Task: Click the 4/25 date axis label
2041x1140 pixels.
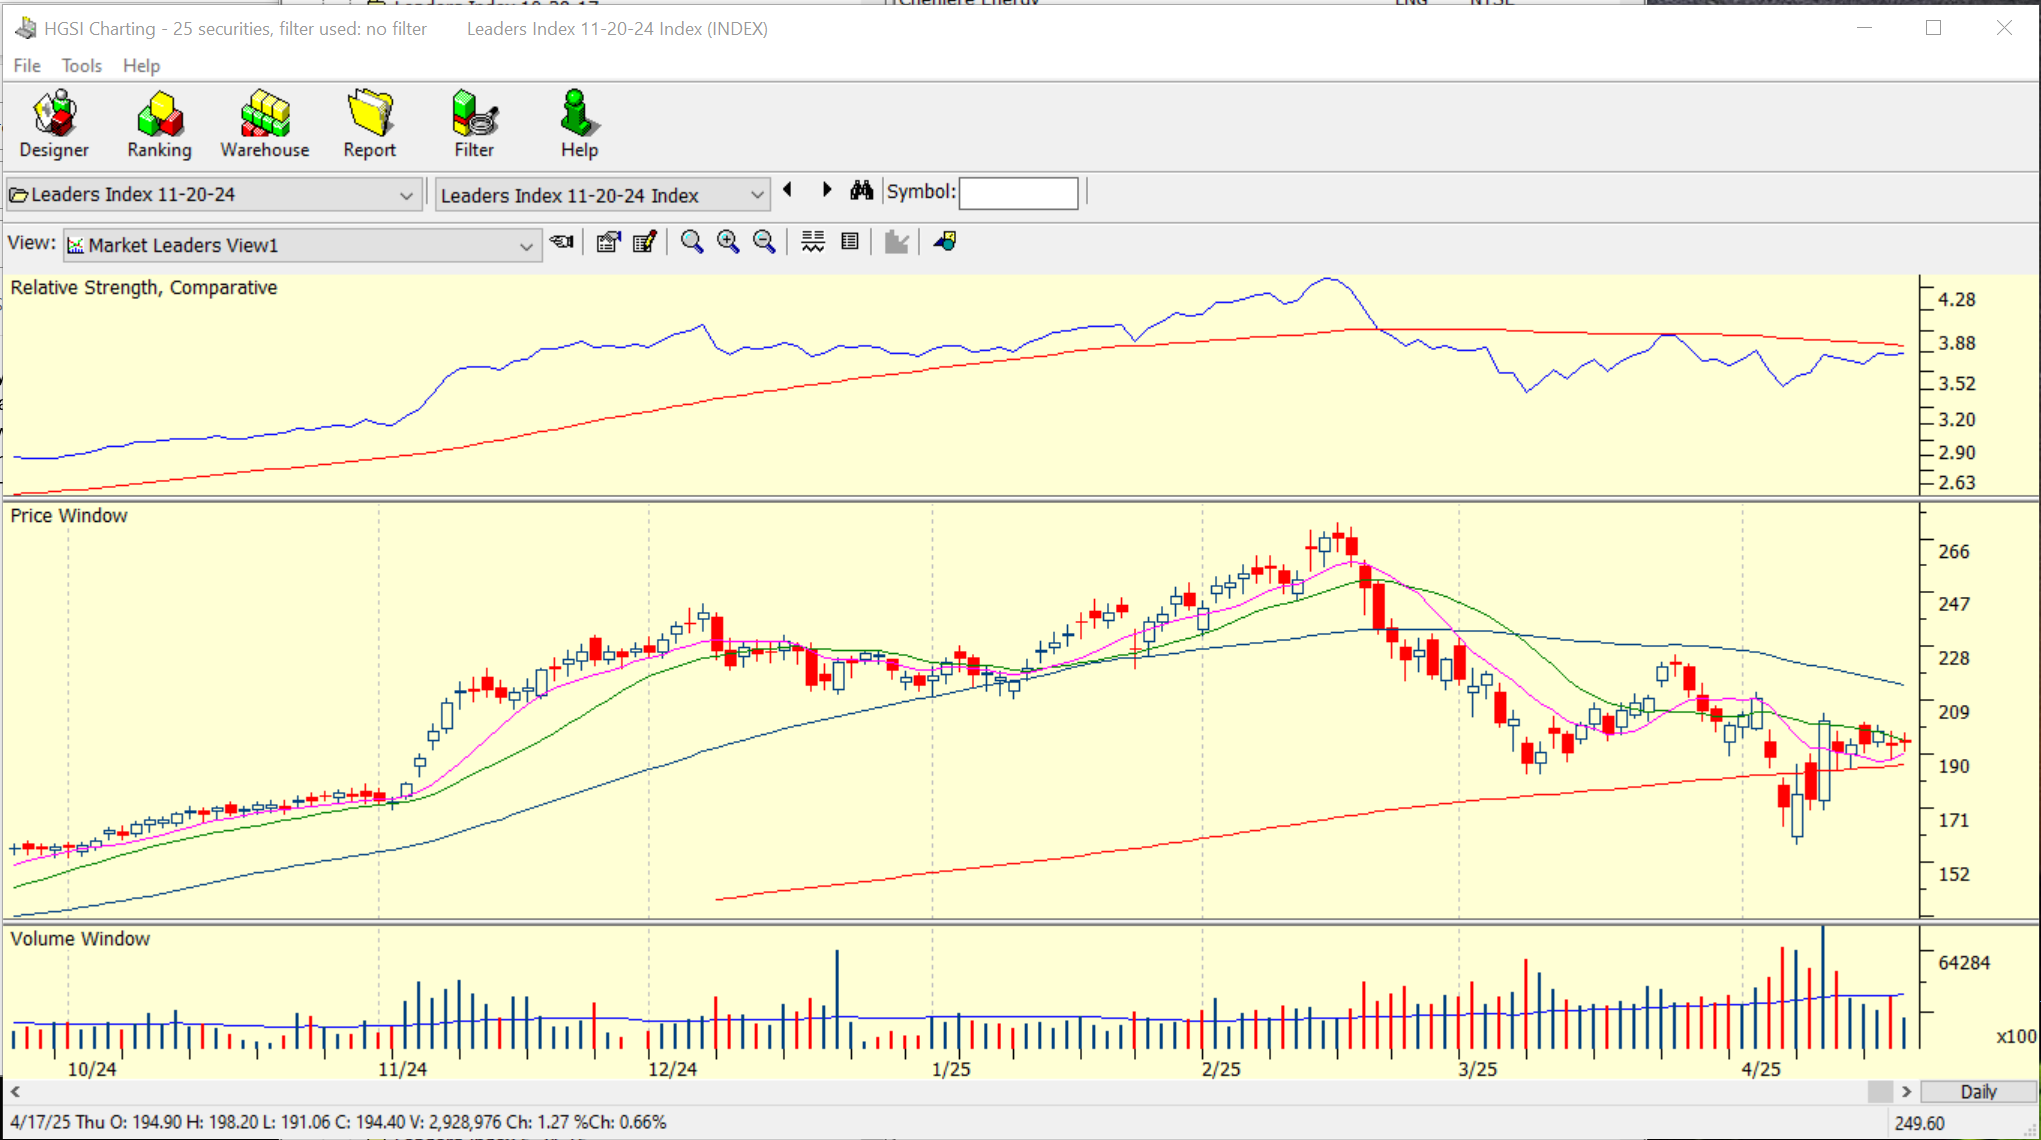Action: click(1761, 1069)
